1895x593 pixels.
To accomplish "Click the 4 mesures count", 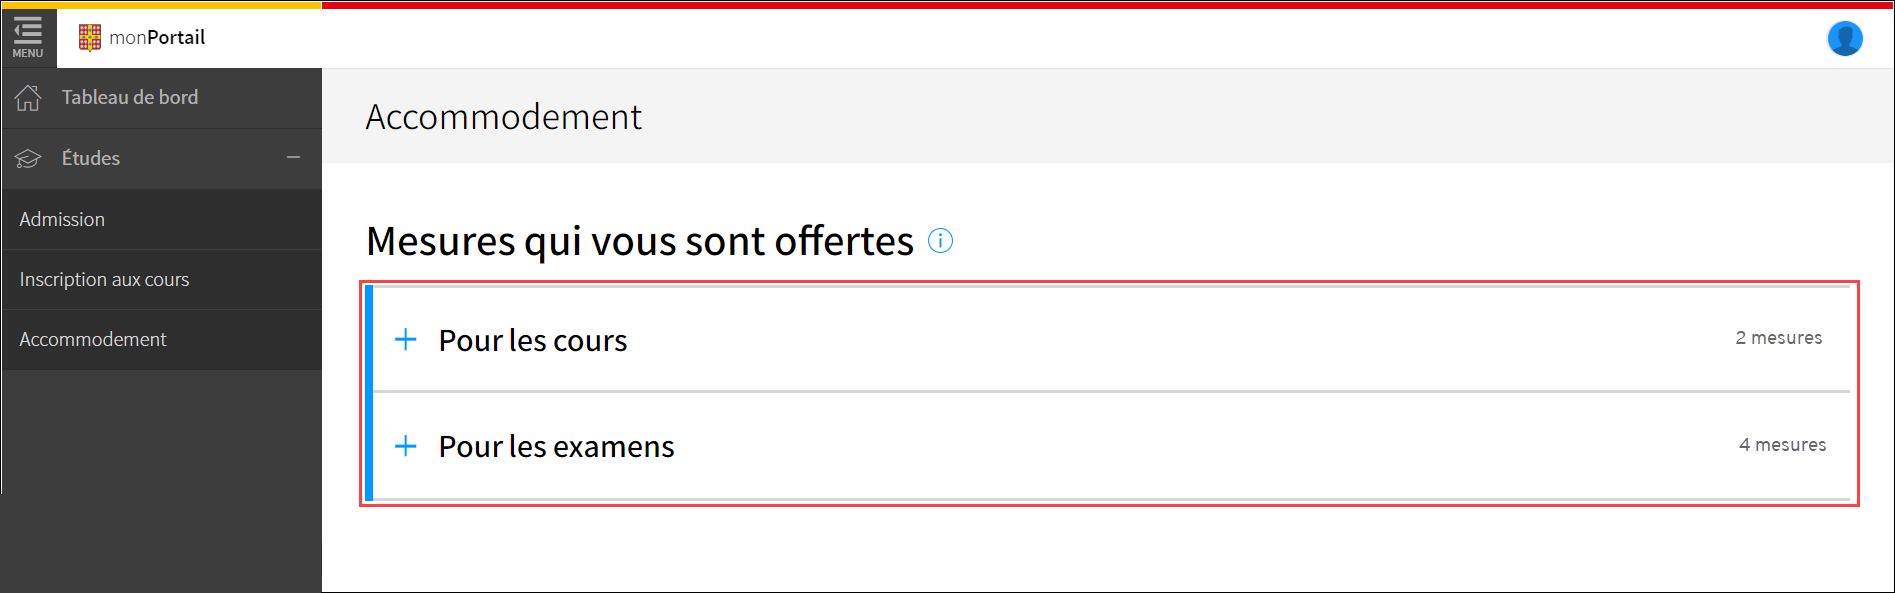I will 1782,445.
